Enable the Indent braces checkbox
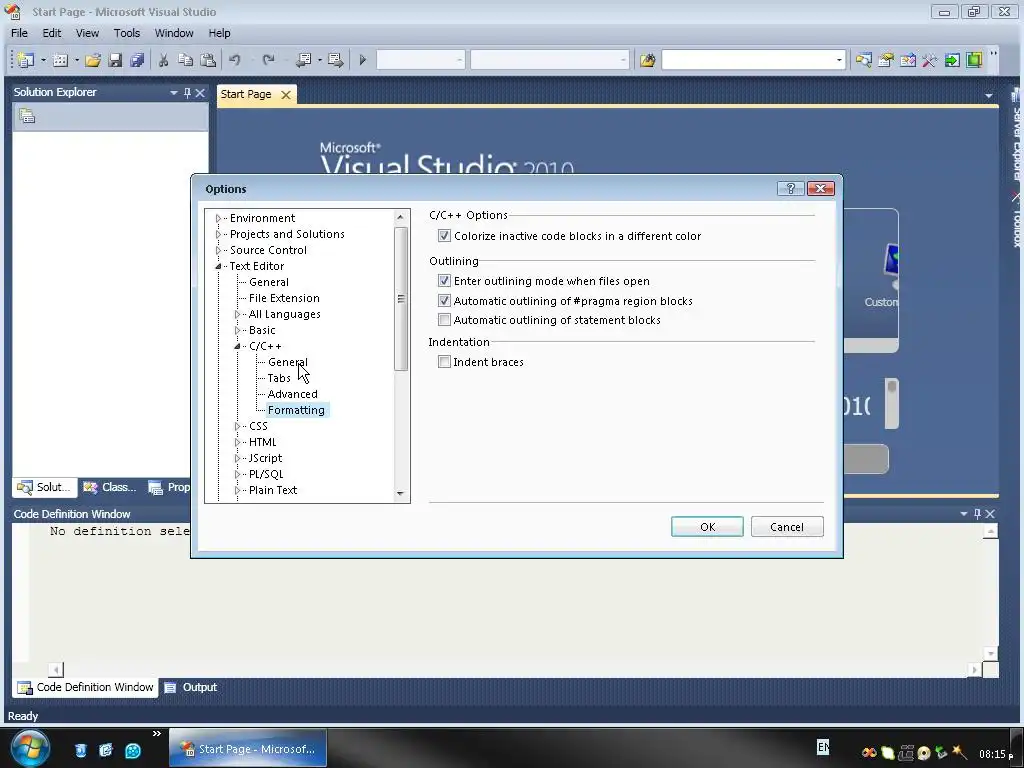The width and height of the screenshot is (1024, 768). [x=444, y=362]
